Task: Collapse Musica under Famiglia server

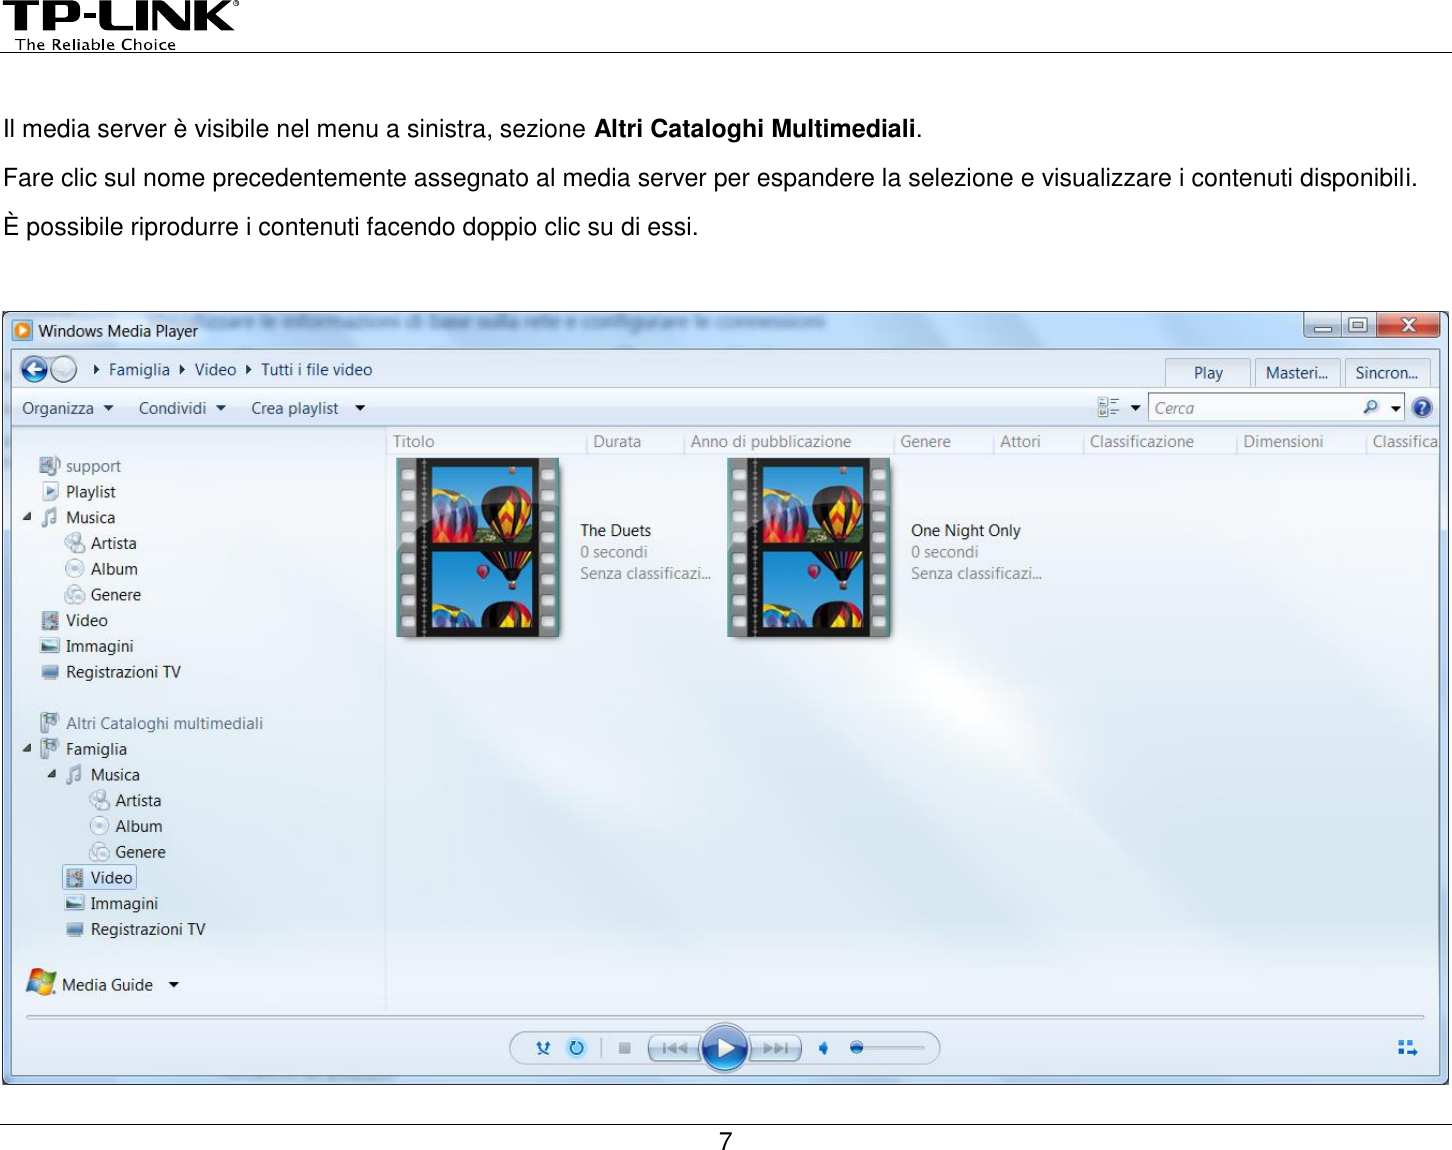Action: [x=51, y=774]
